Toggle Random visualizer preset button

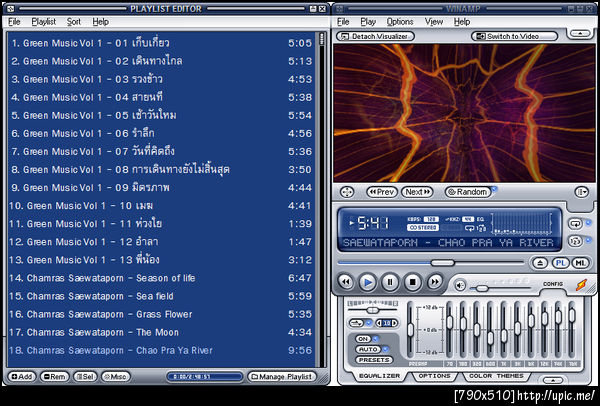pyautogui.click(x=468, y=192)
